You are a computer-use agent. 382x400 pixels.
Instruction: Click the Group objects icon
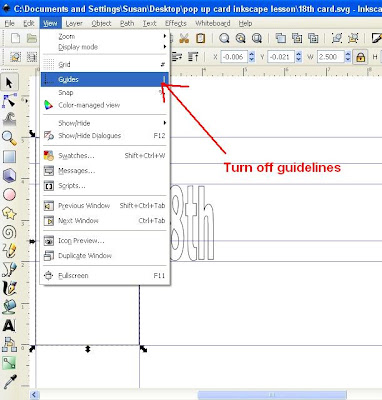click(x=337, y=38)
